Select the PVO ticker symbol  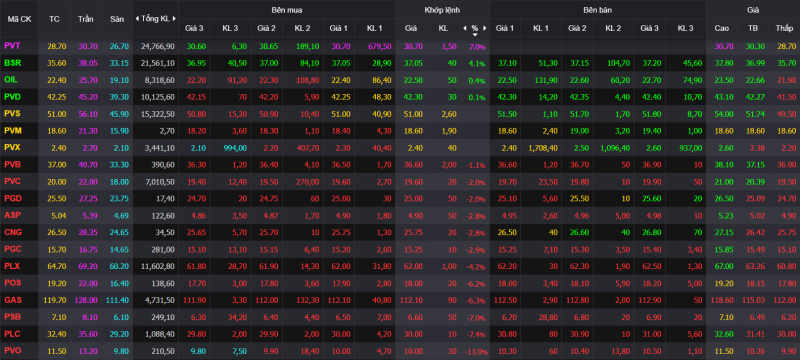(x=12, y=351)
